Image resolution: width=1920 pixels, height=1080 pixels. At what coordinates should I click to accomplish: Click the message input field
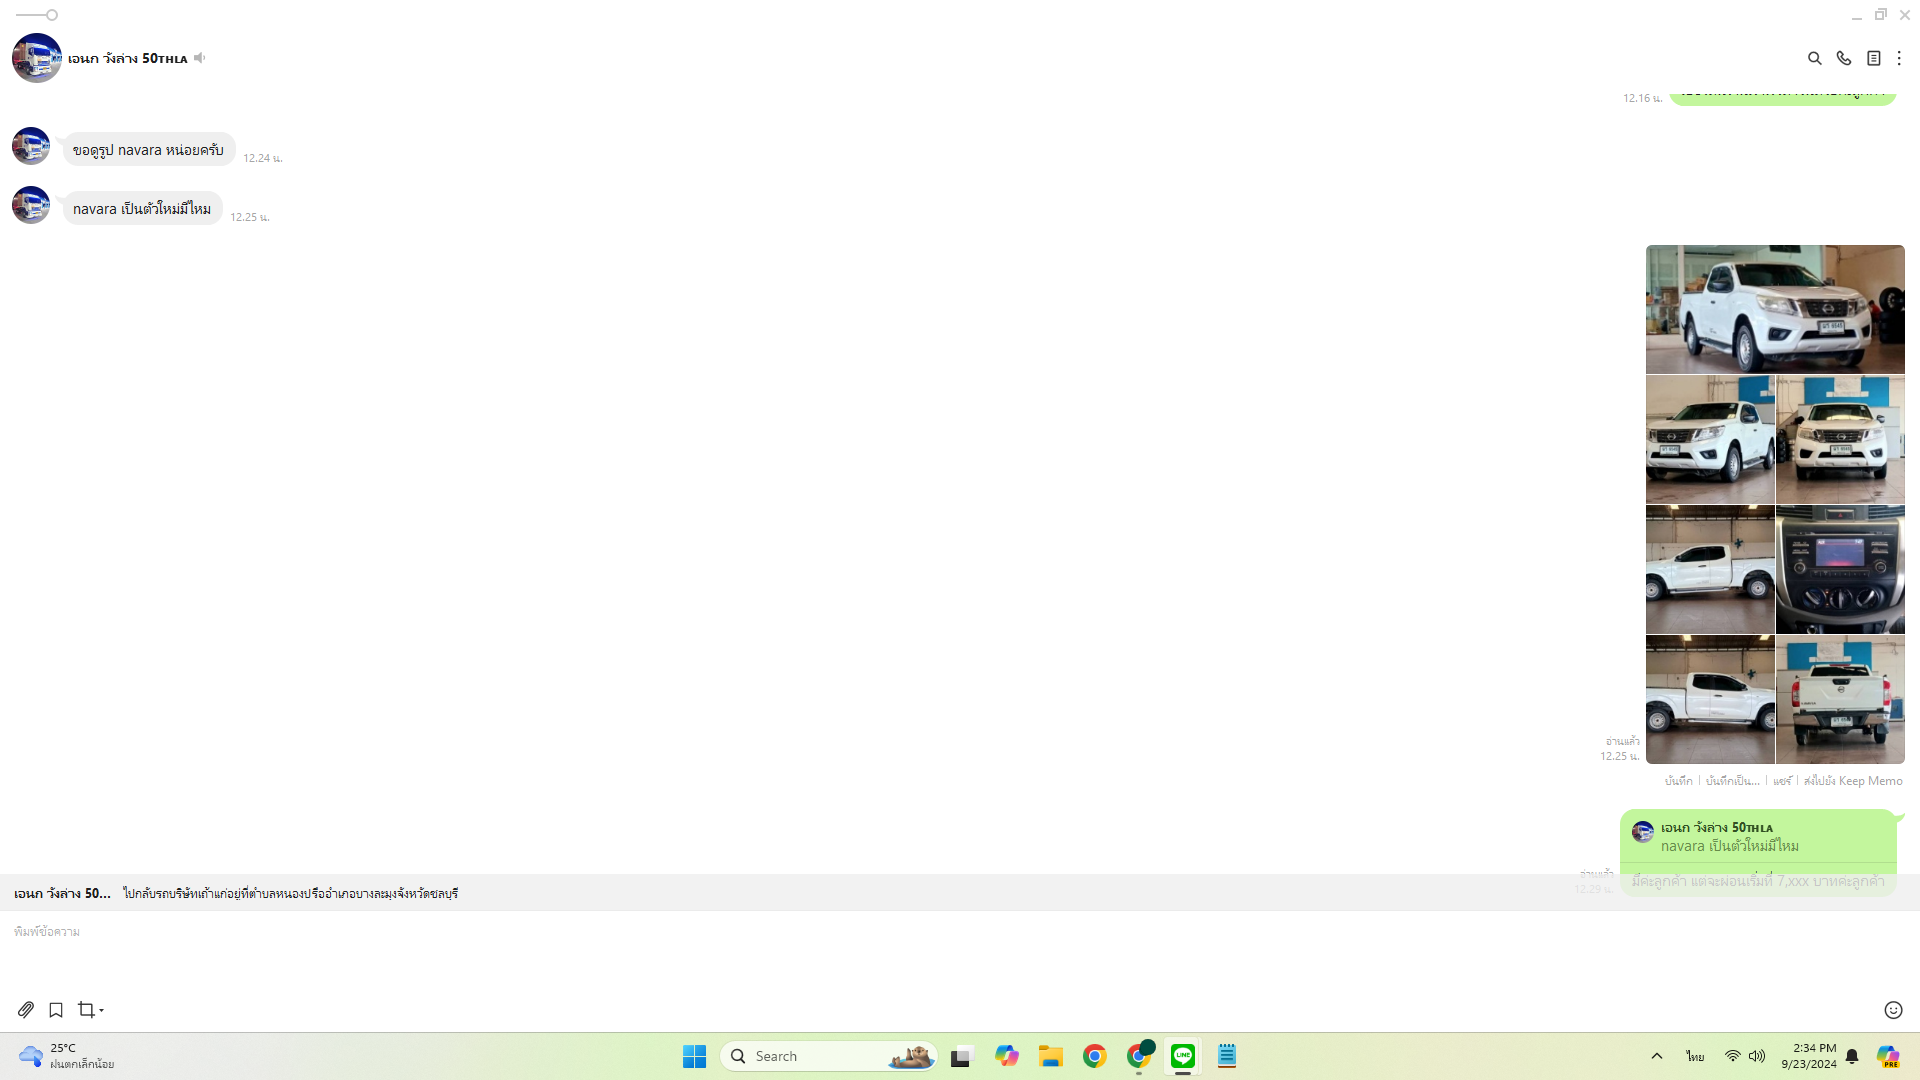point(900,950)
